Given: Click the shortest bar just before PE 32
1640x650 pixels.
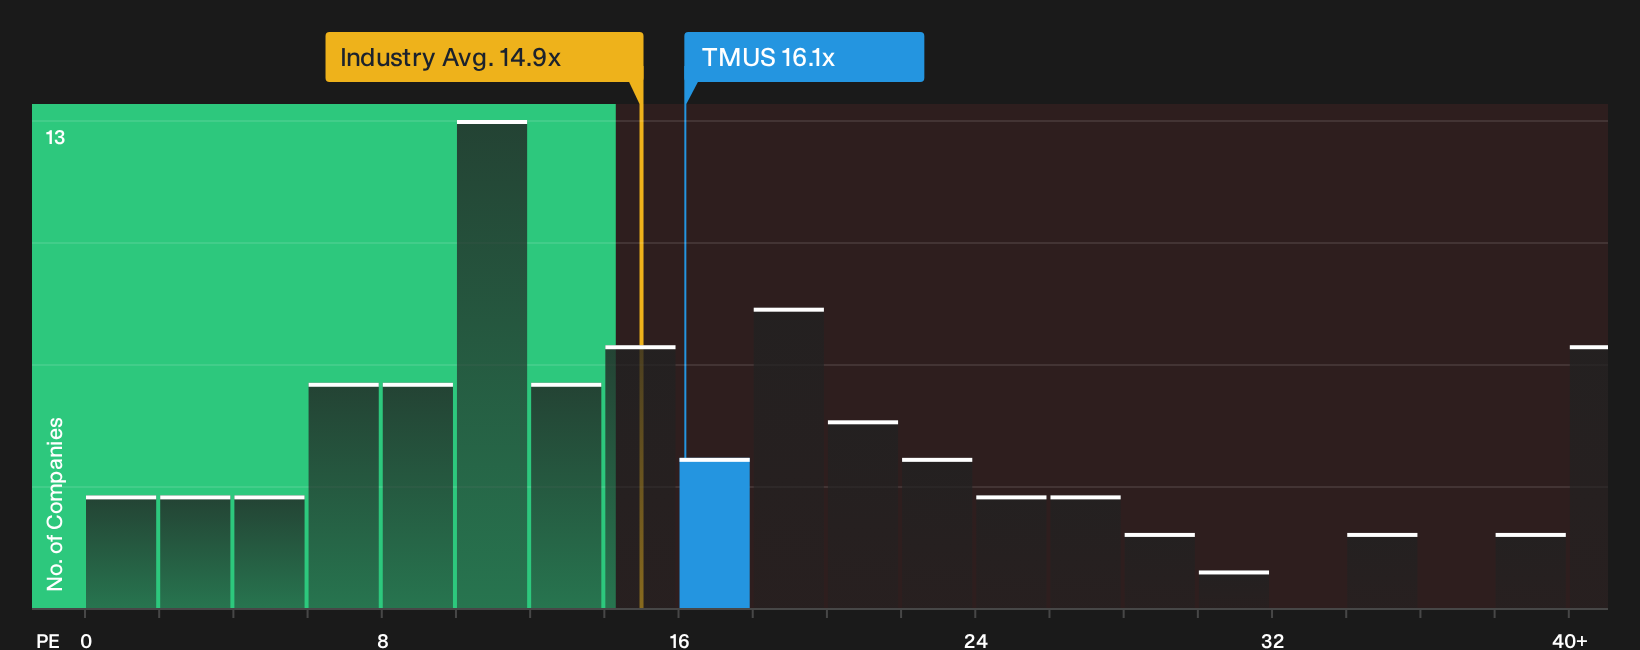Looking at the screenshot, I should [x=1234, y=590].
